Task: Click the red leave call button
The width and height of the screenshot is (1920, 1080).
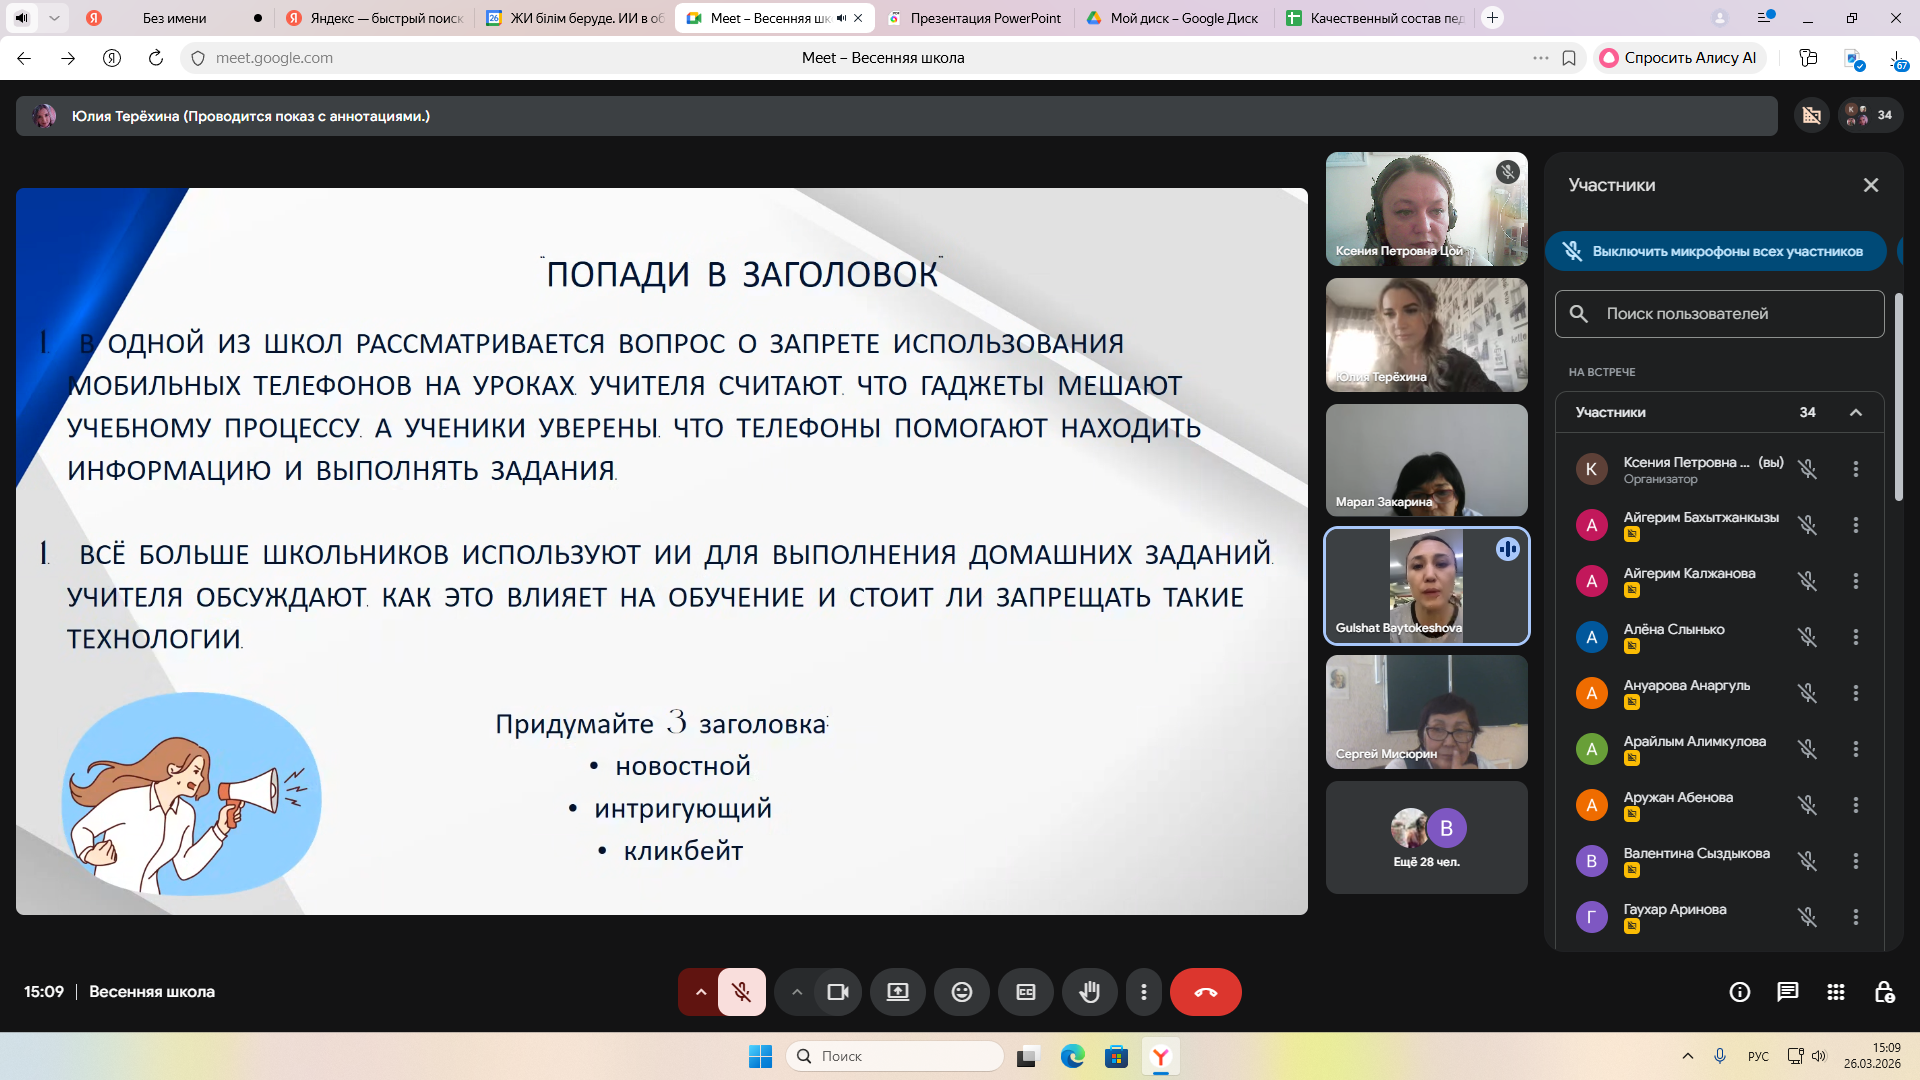Action: click(x=1205, y=992)
